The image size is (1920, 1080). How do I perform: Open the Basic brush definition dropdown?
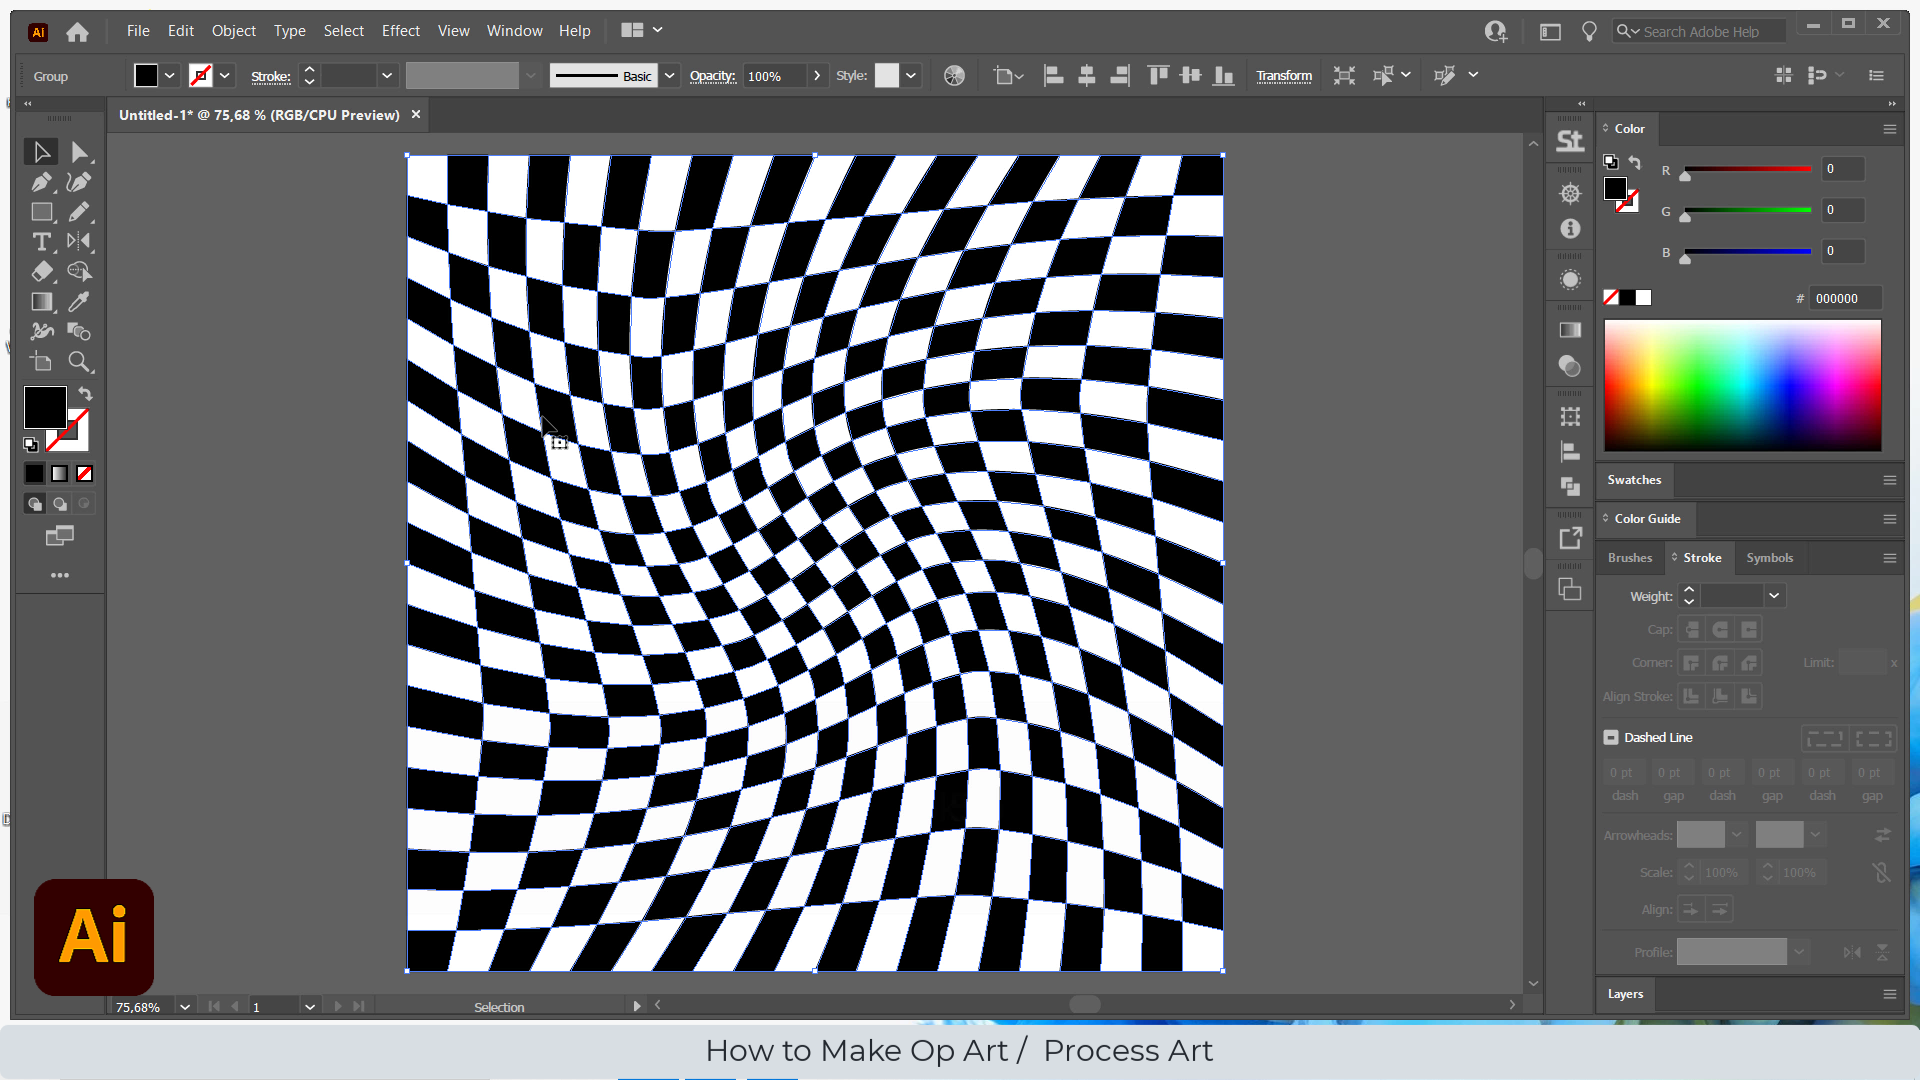[670, 76]
